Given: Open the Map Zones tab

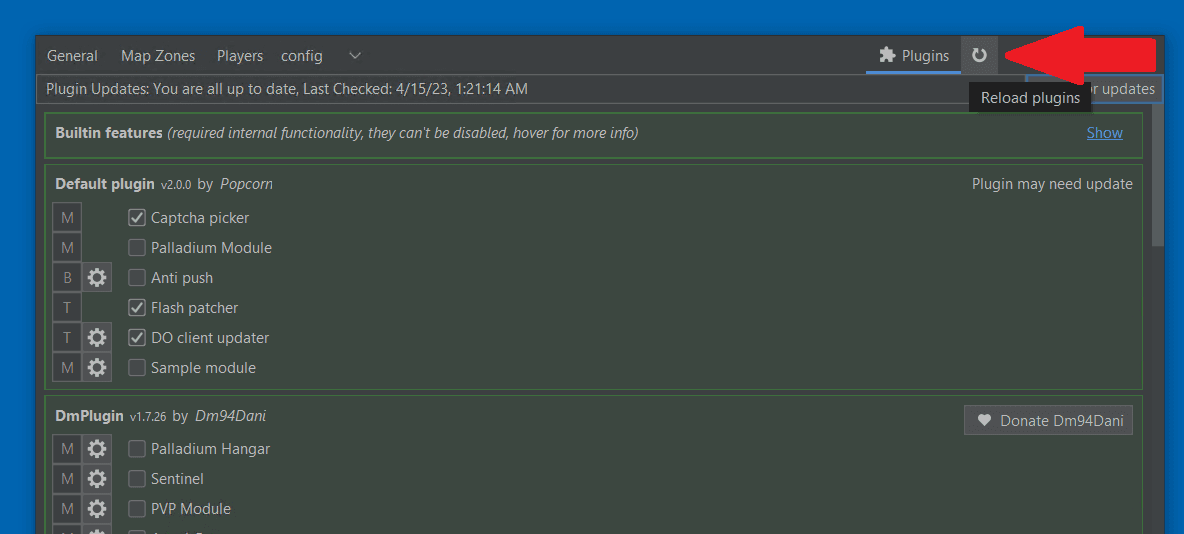Looking at the screenshot, I should 158,56.
